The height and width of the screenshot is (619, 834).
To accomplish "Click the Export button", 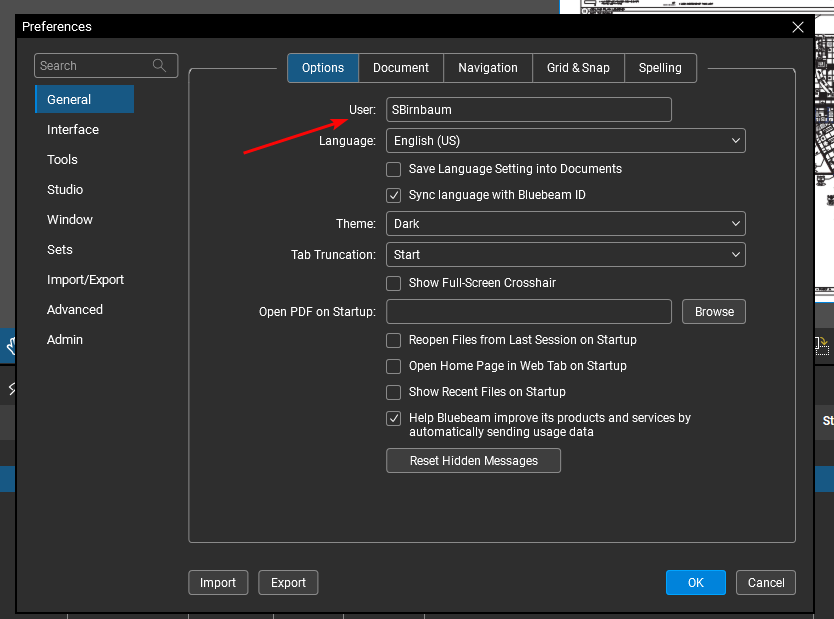I will pyautogui.click(x=288, y=583).
